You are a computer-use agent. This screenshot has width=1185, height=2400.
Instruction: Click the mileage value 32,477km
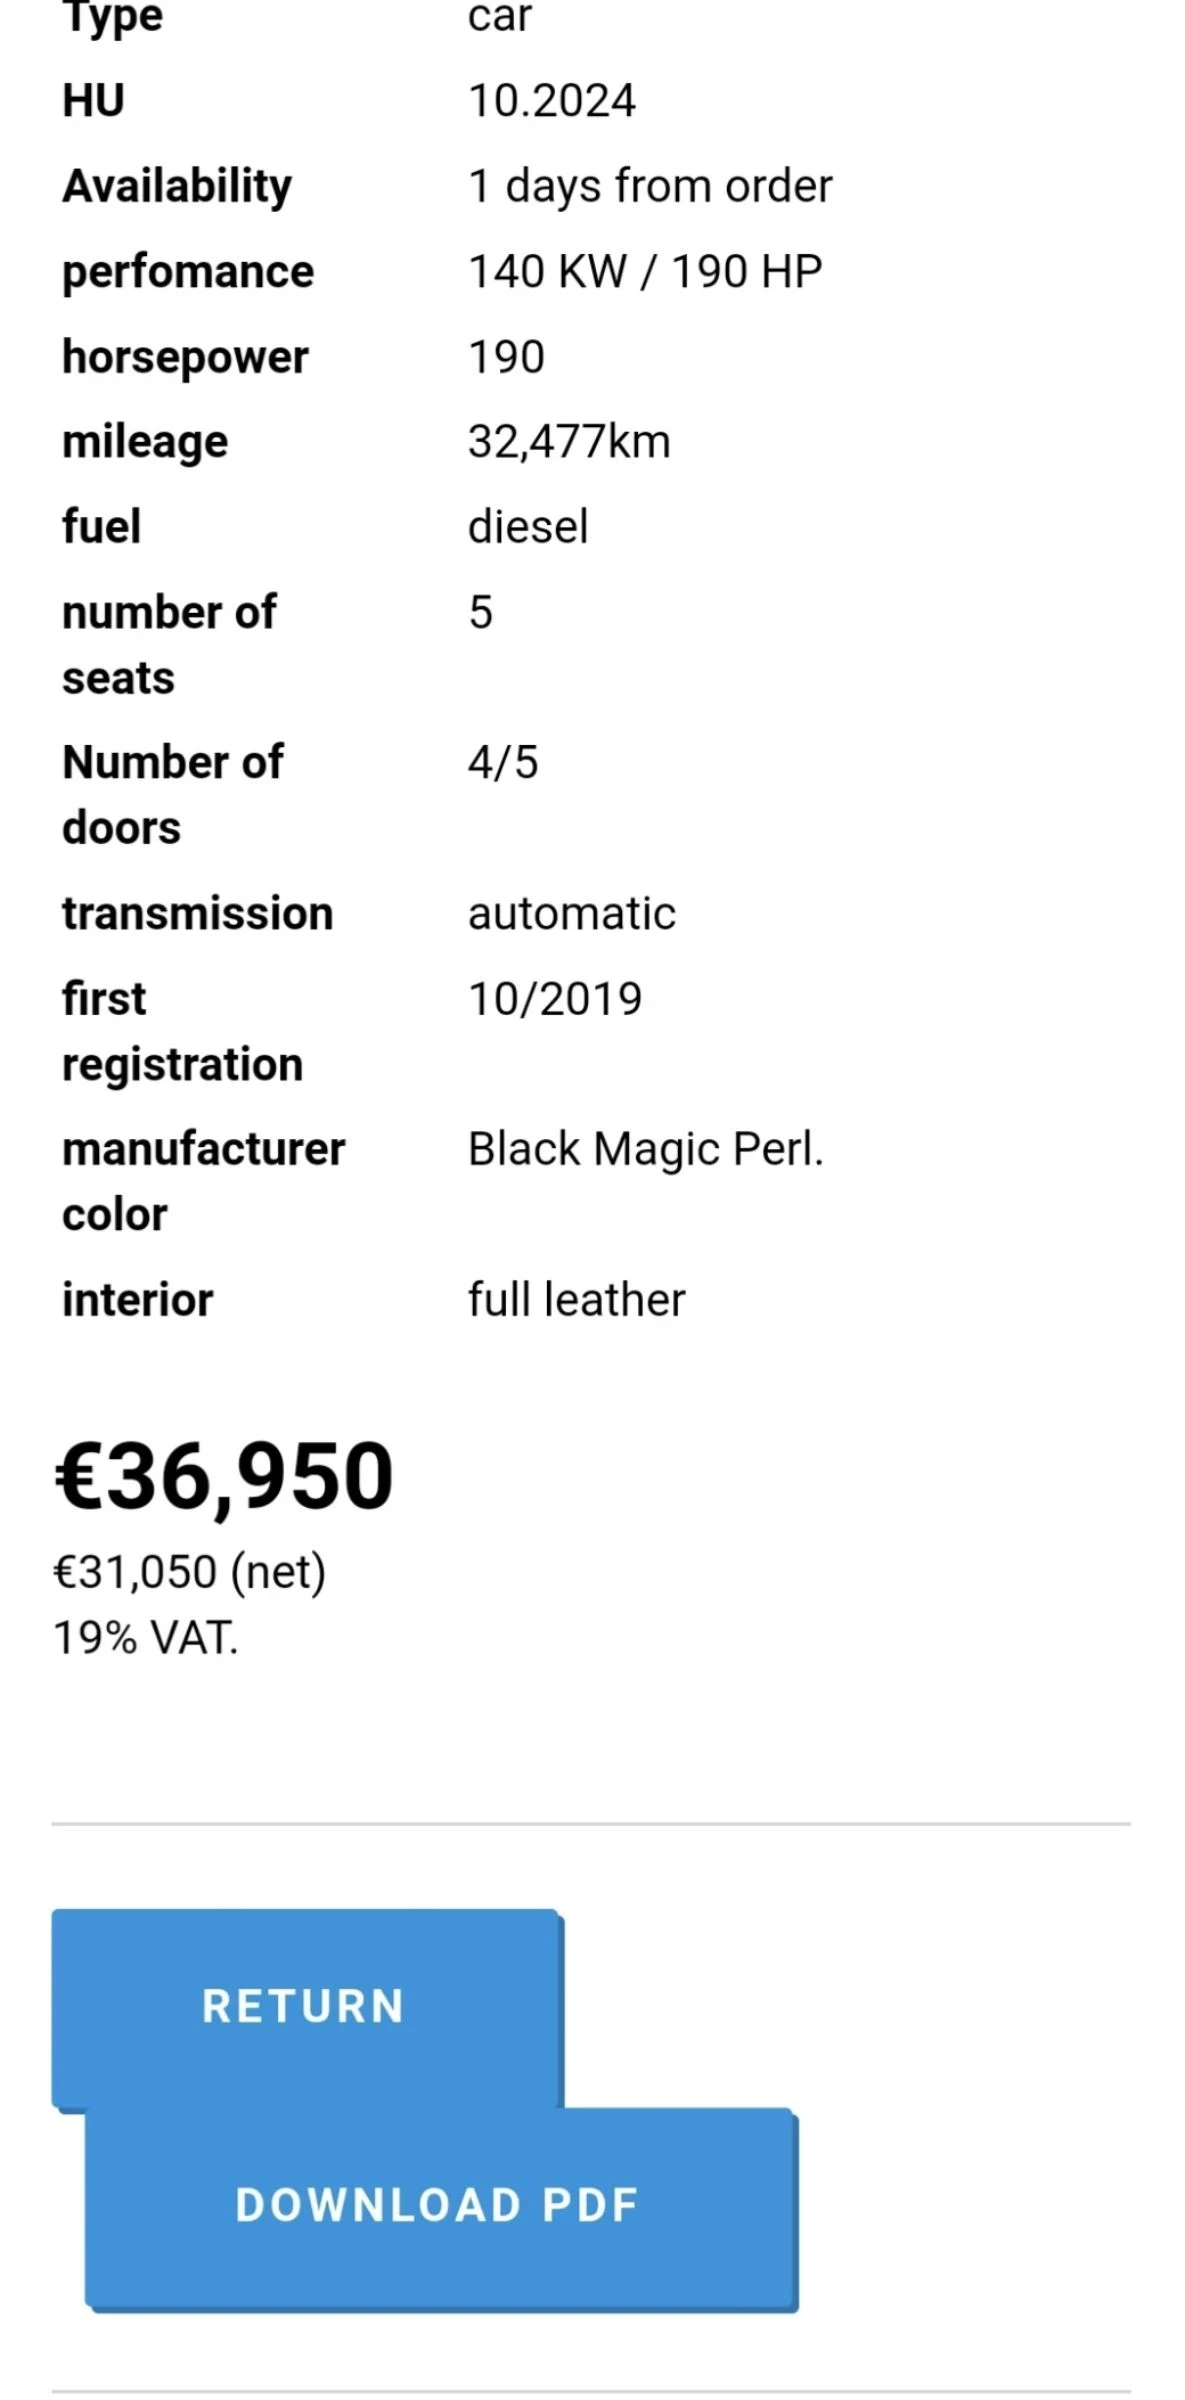click(x=569, y=442)
